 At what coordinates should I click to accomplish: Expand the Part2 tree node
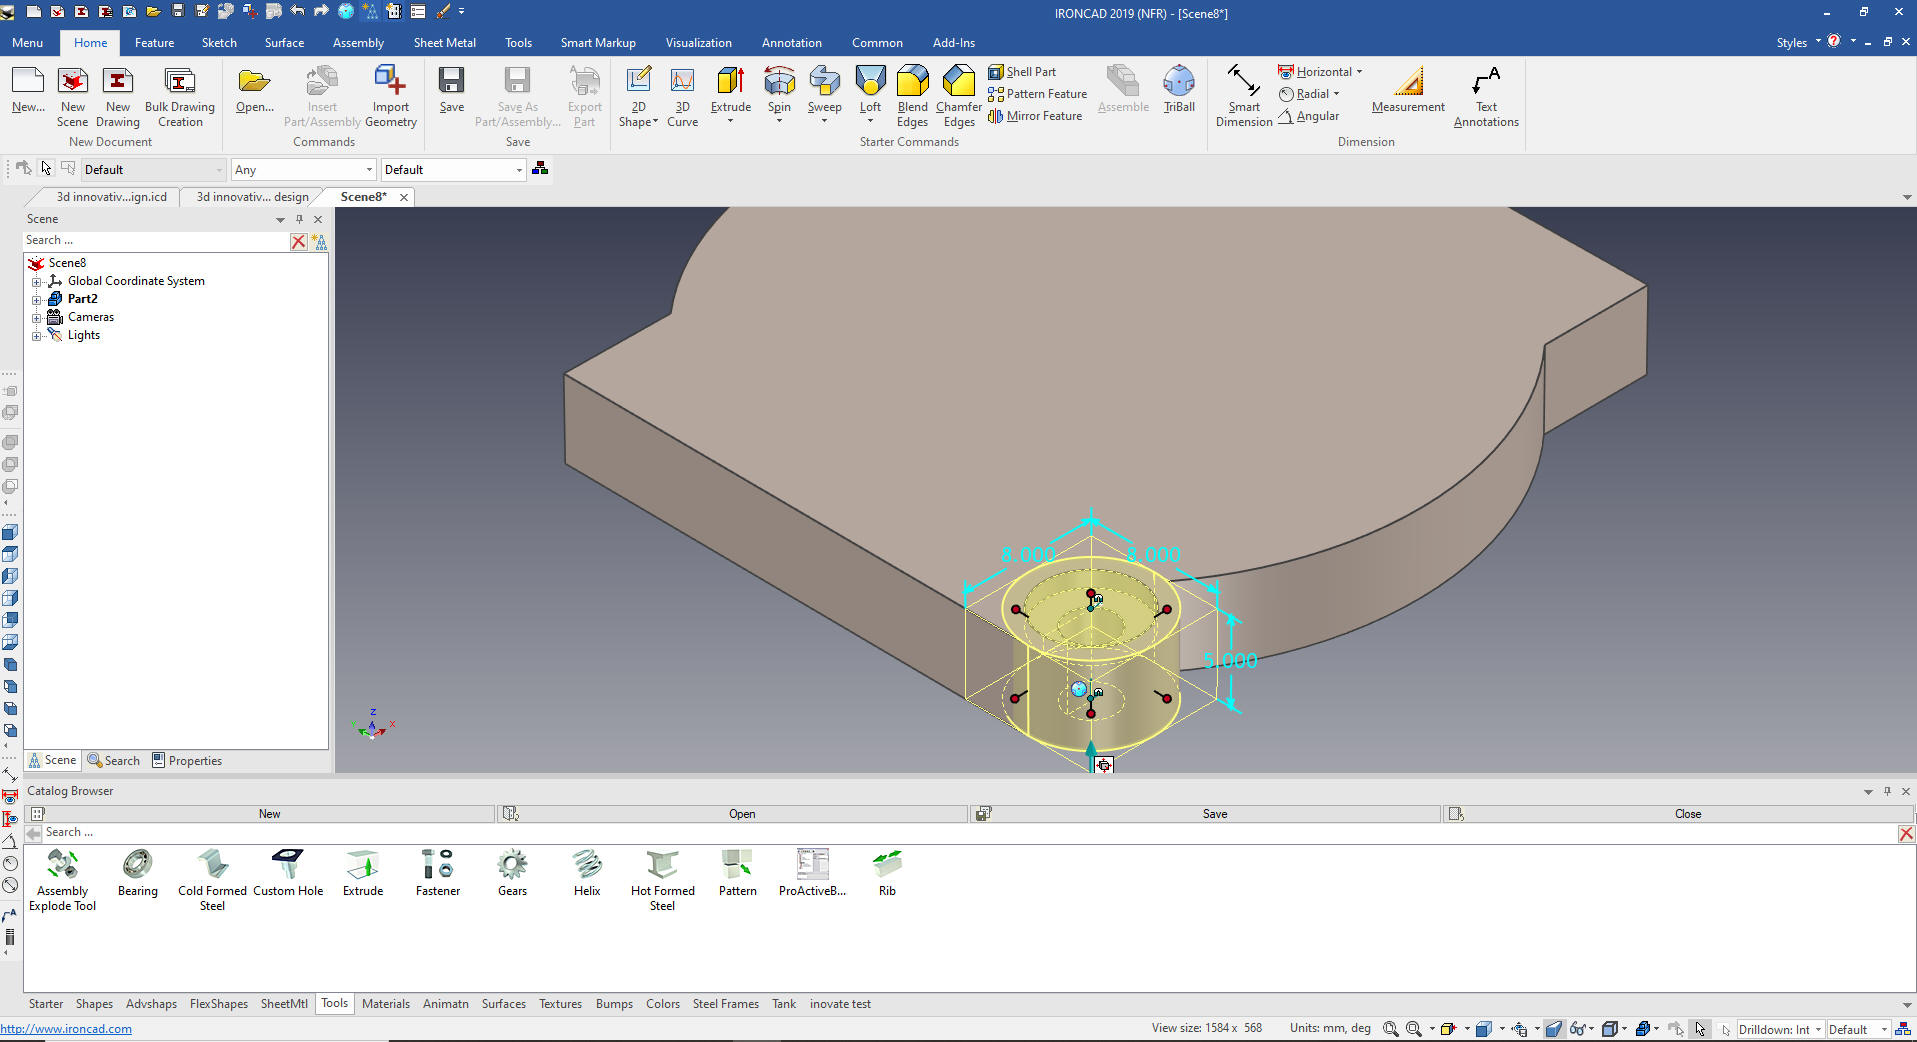[37, 299]
